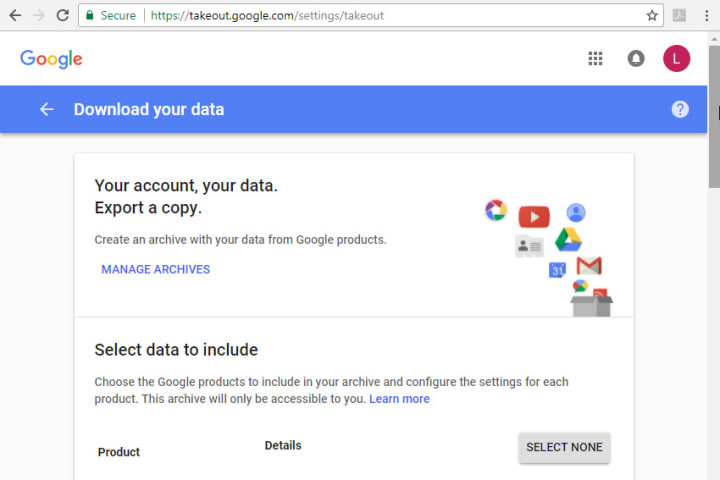This screenshot has height=480, width=720.
Task: Open the Google apps grid
Action: pos(596,59)
